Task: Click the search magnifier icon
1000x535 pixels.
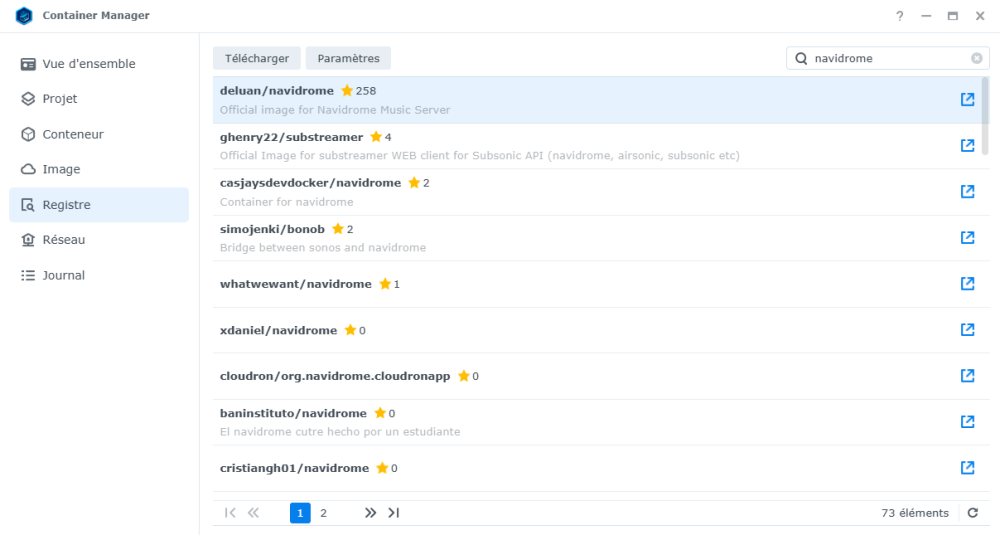Action: (801, 59)
